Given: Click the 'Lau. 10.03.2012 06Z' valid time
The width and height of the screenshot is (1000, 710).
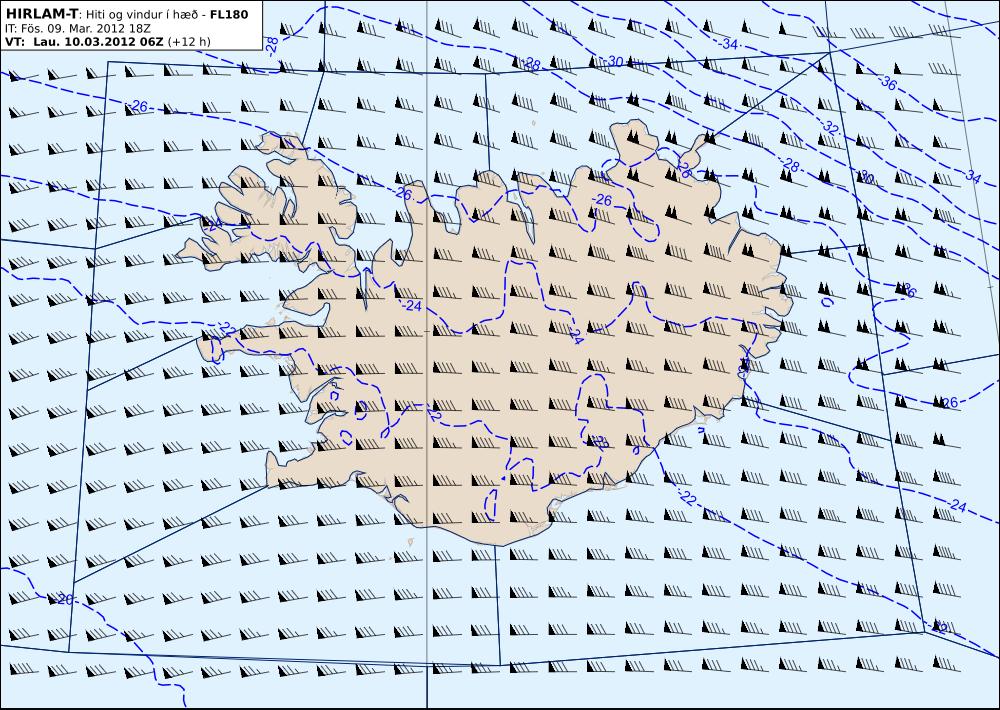Looking at the screenshot, I should point(98,41).
